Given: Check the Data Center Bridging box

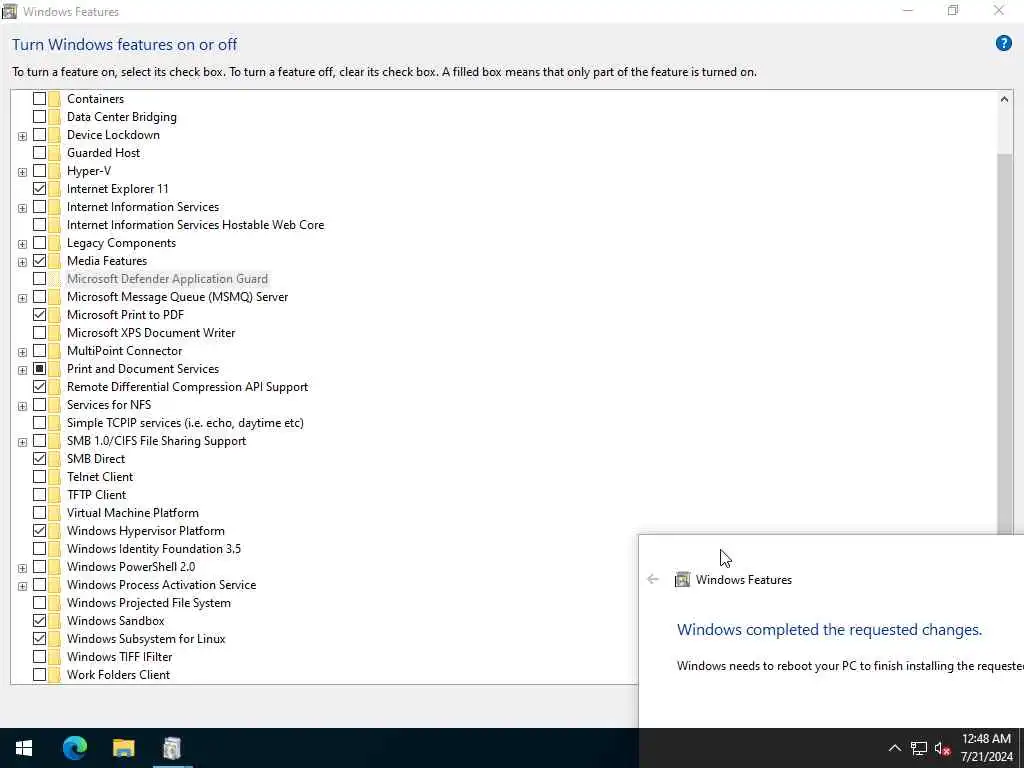Looking at the screenshot, I should [39, 117].
